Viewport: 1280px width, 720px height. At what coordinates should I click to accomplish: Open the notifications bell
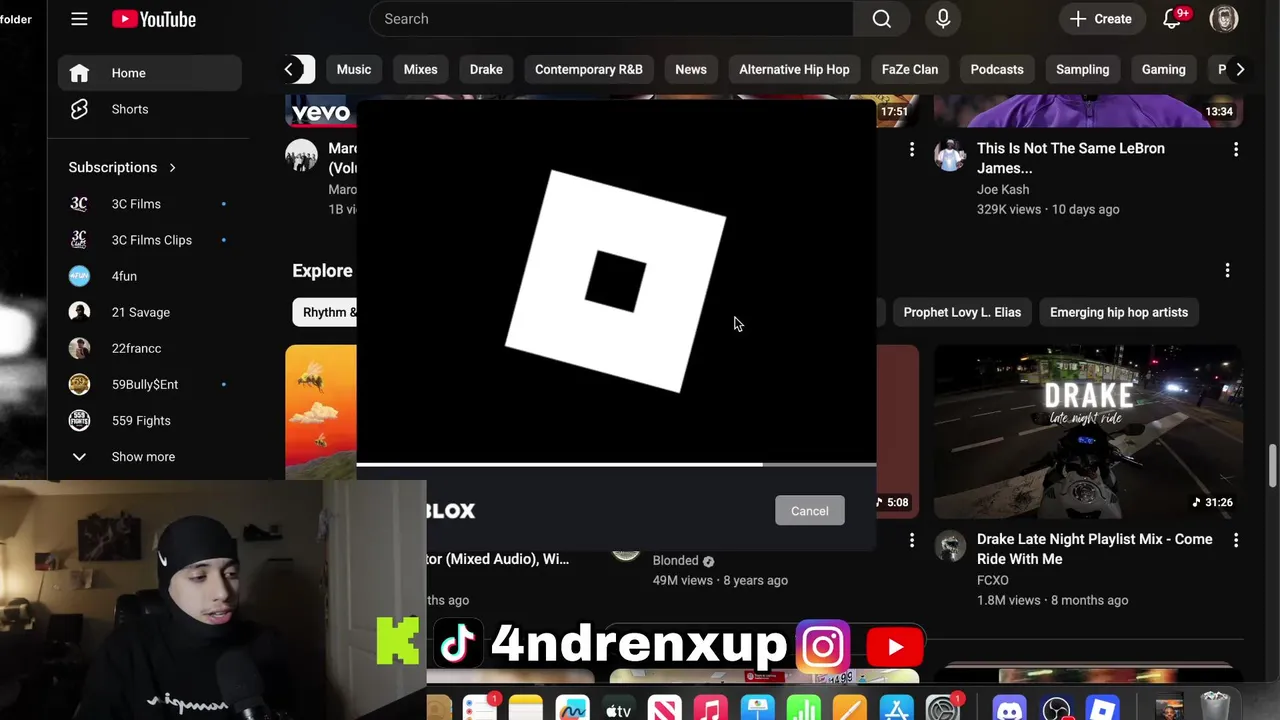tap(1172, 19)
